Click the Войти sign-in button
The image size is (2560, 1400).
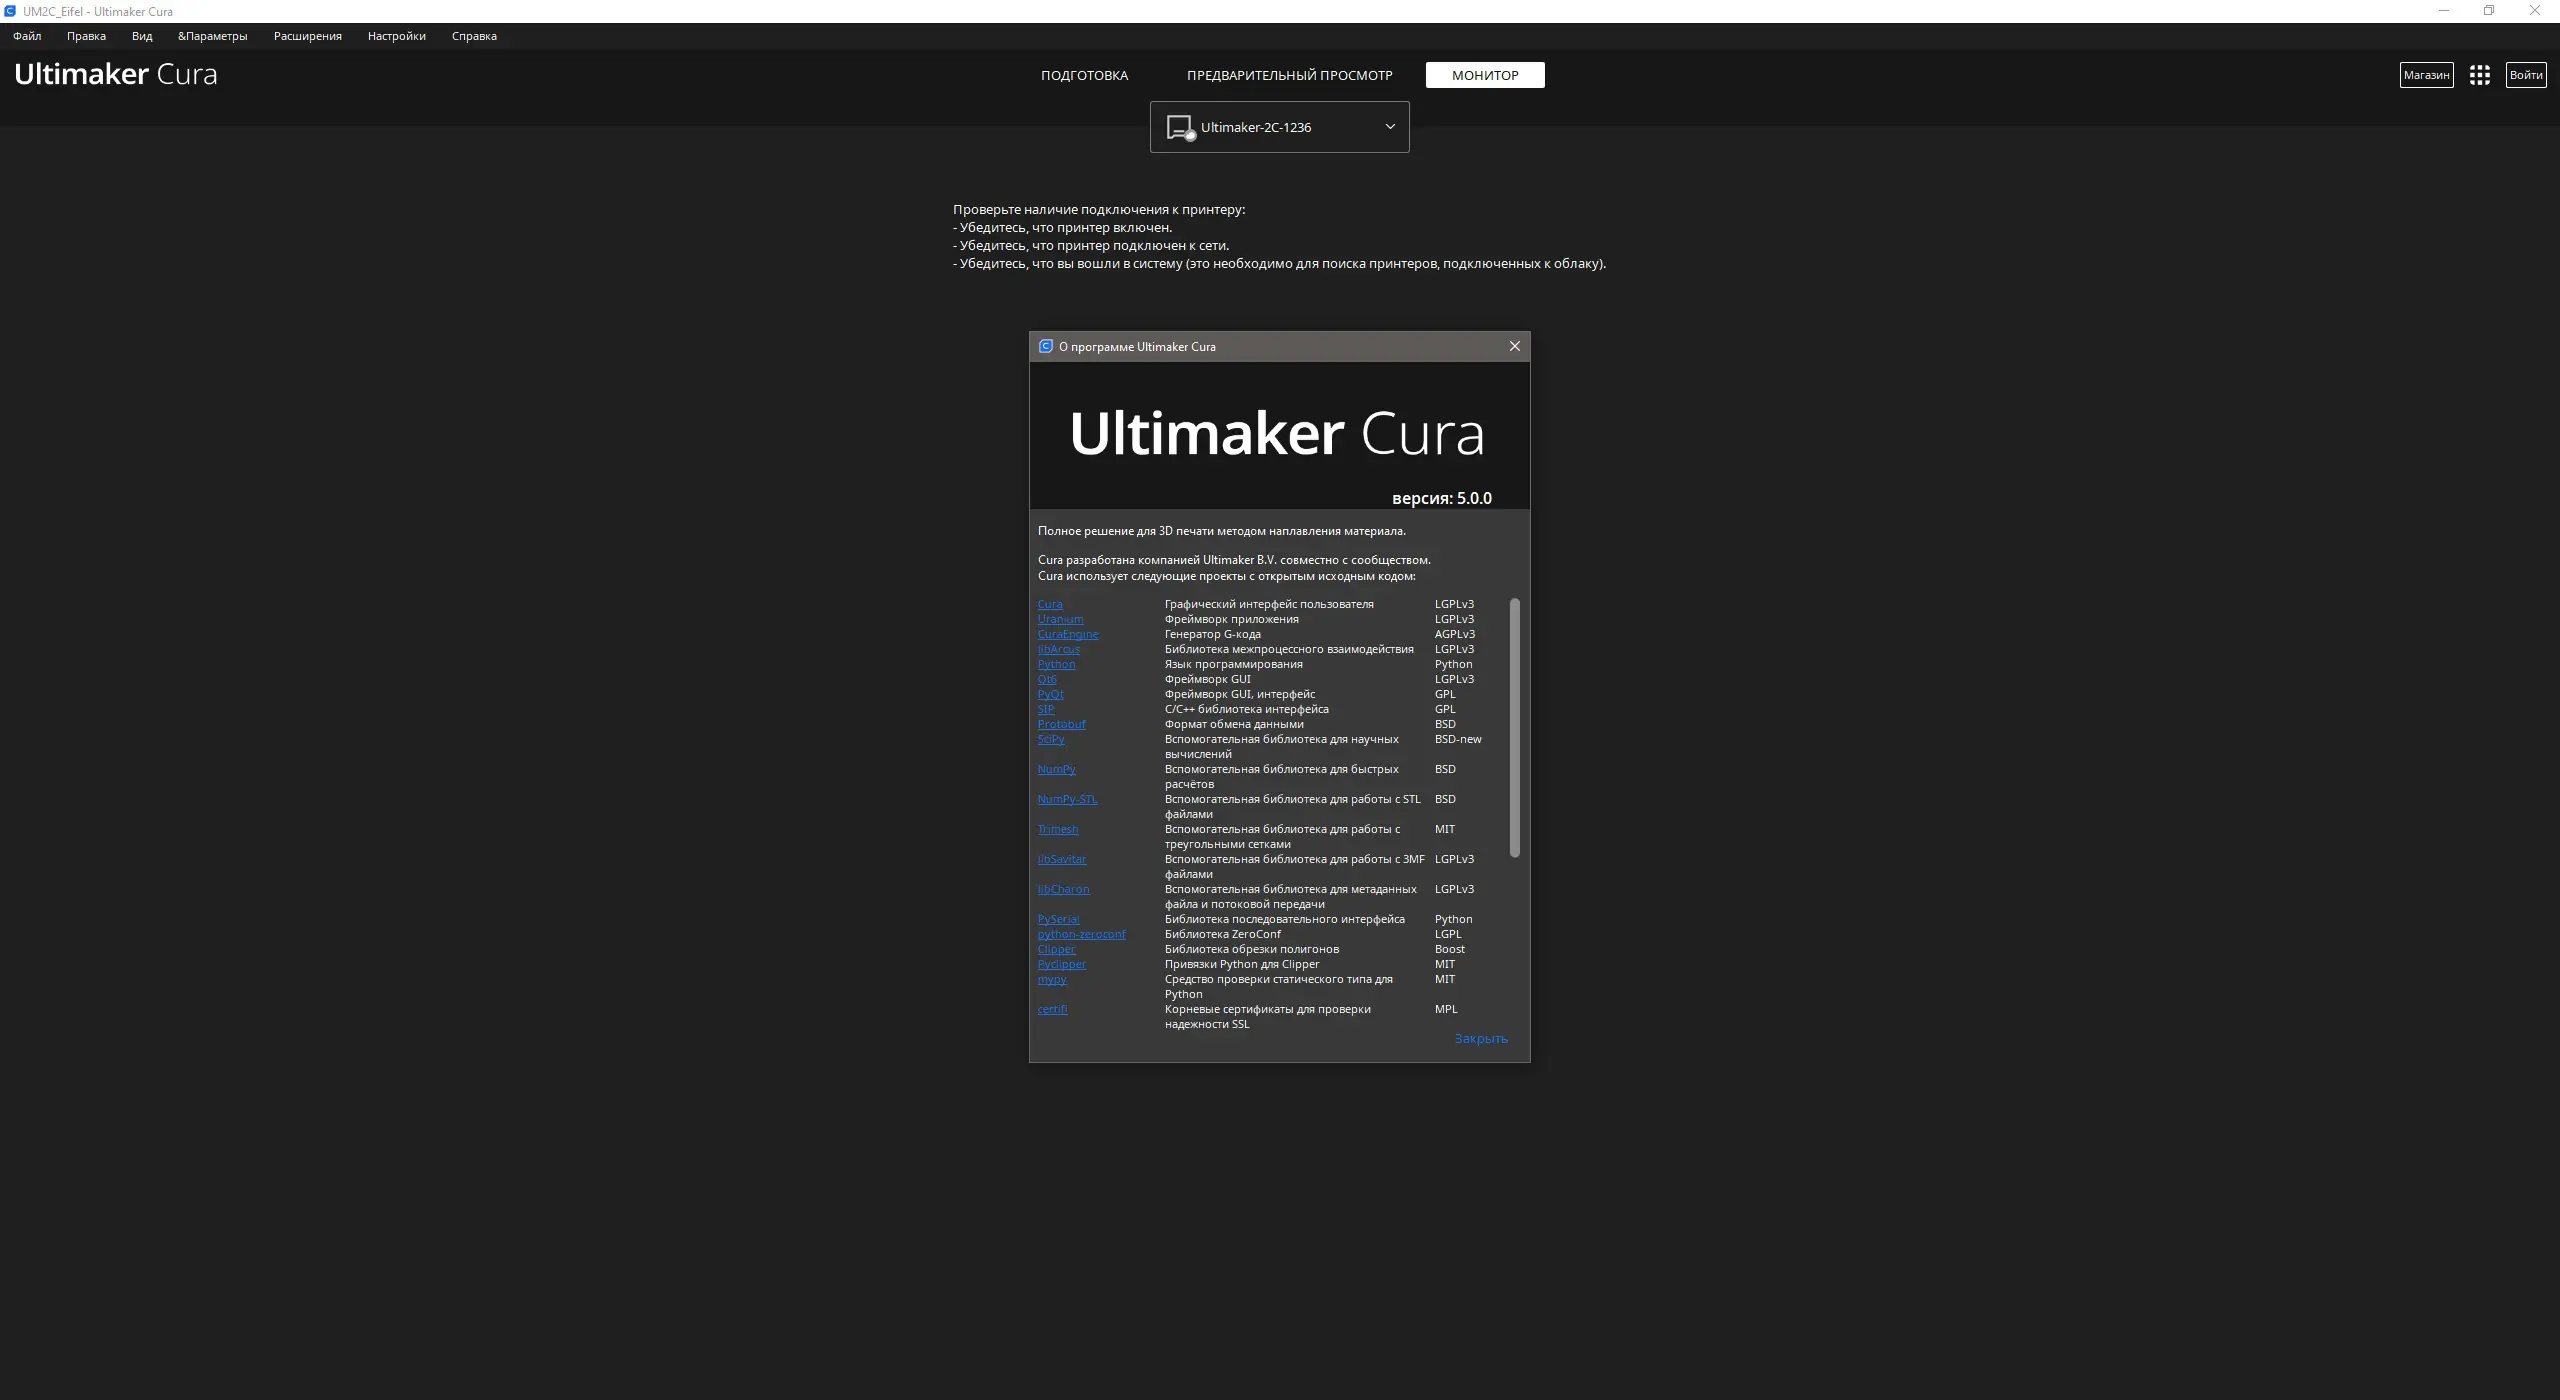2525,75
